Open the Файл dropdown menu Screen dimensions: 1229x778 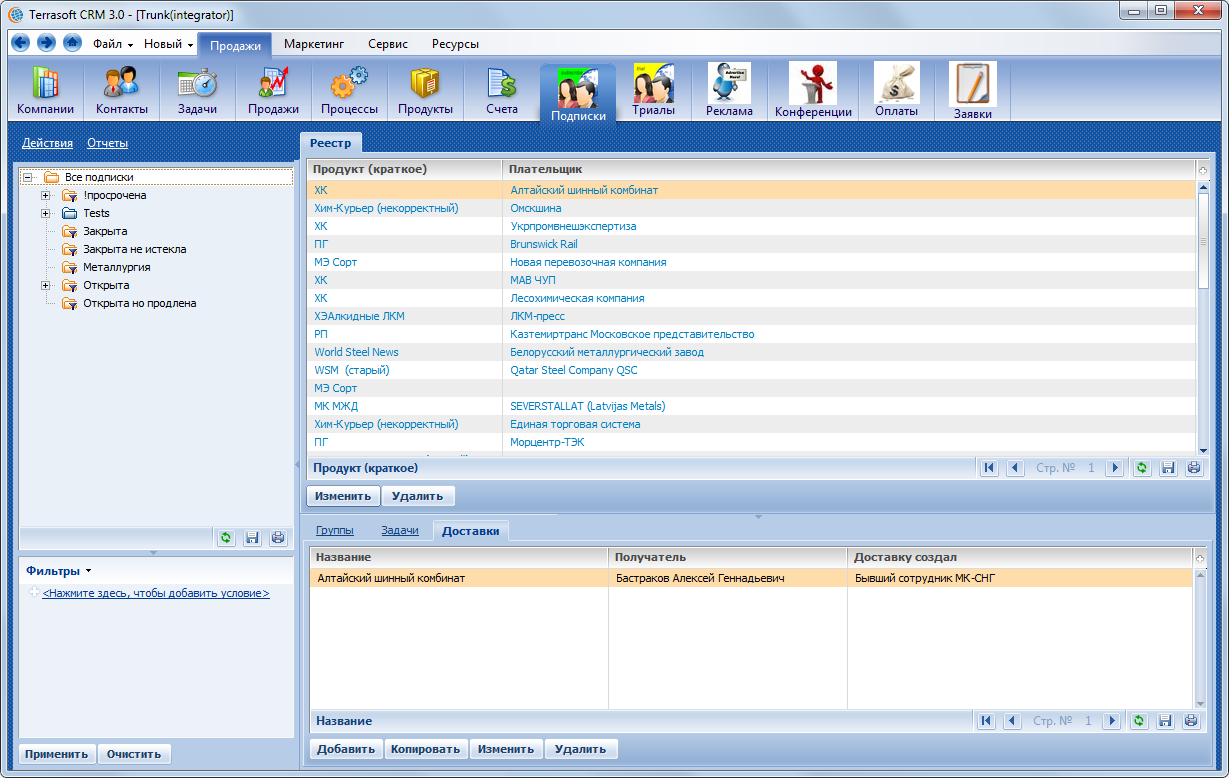(x=113, y=44)
